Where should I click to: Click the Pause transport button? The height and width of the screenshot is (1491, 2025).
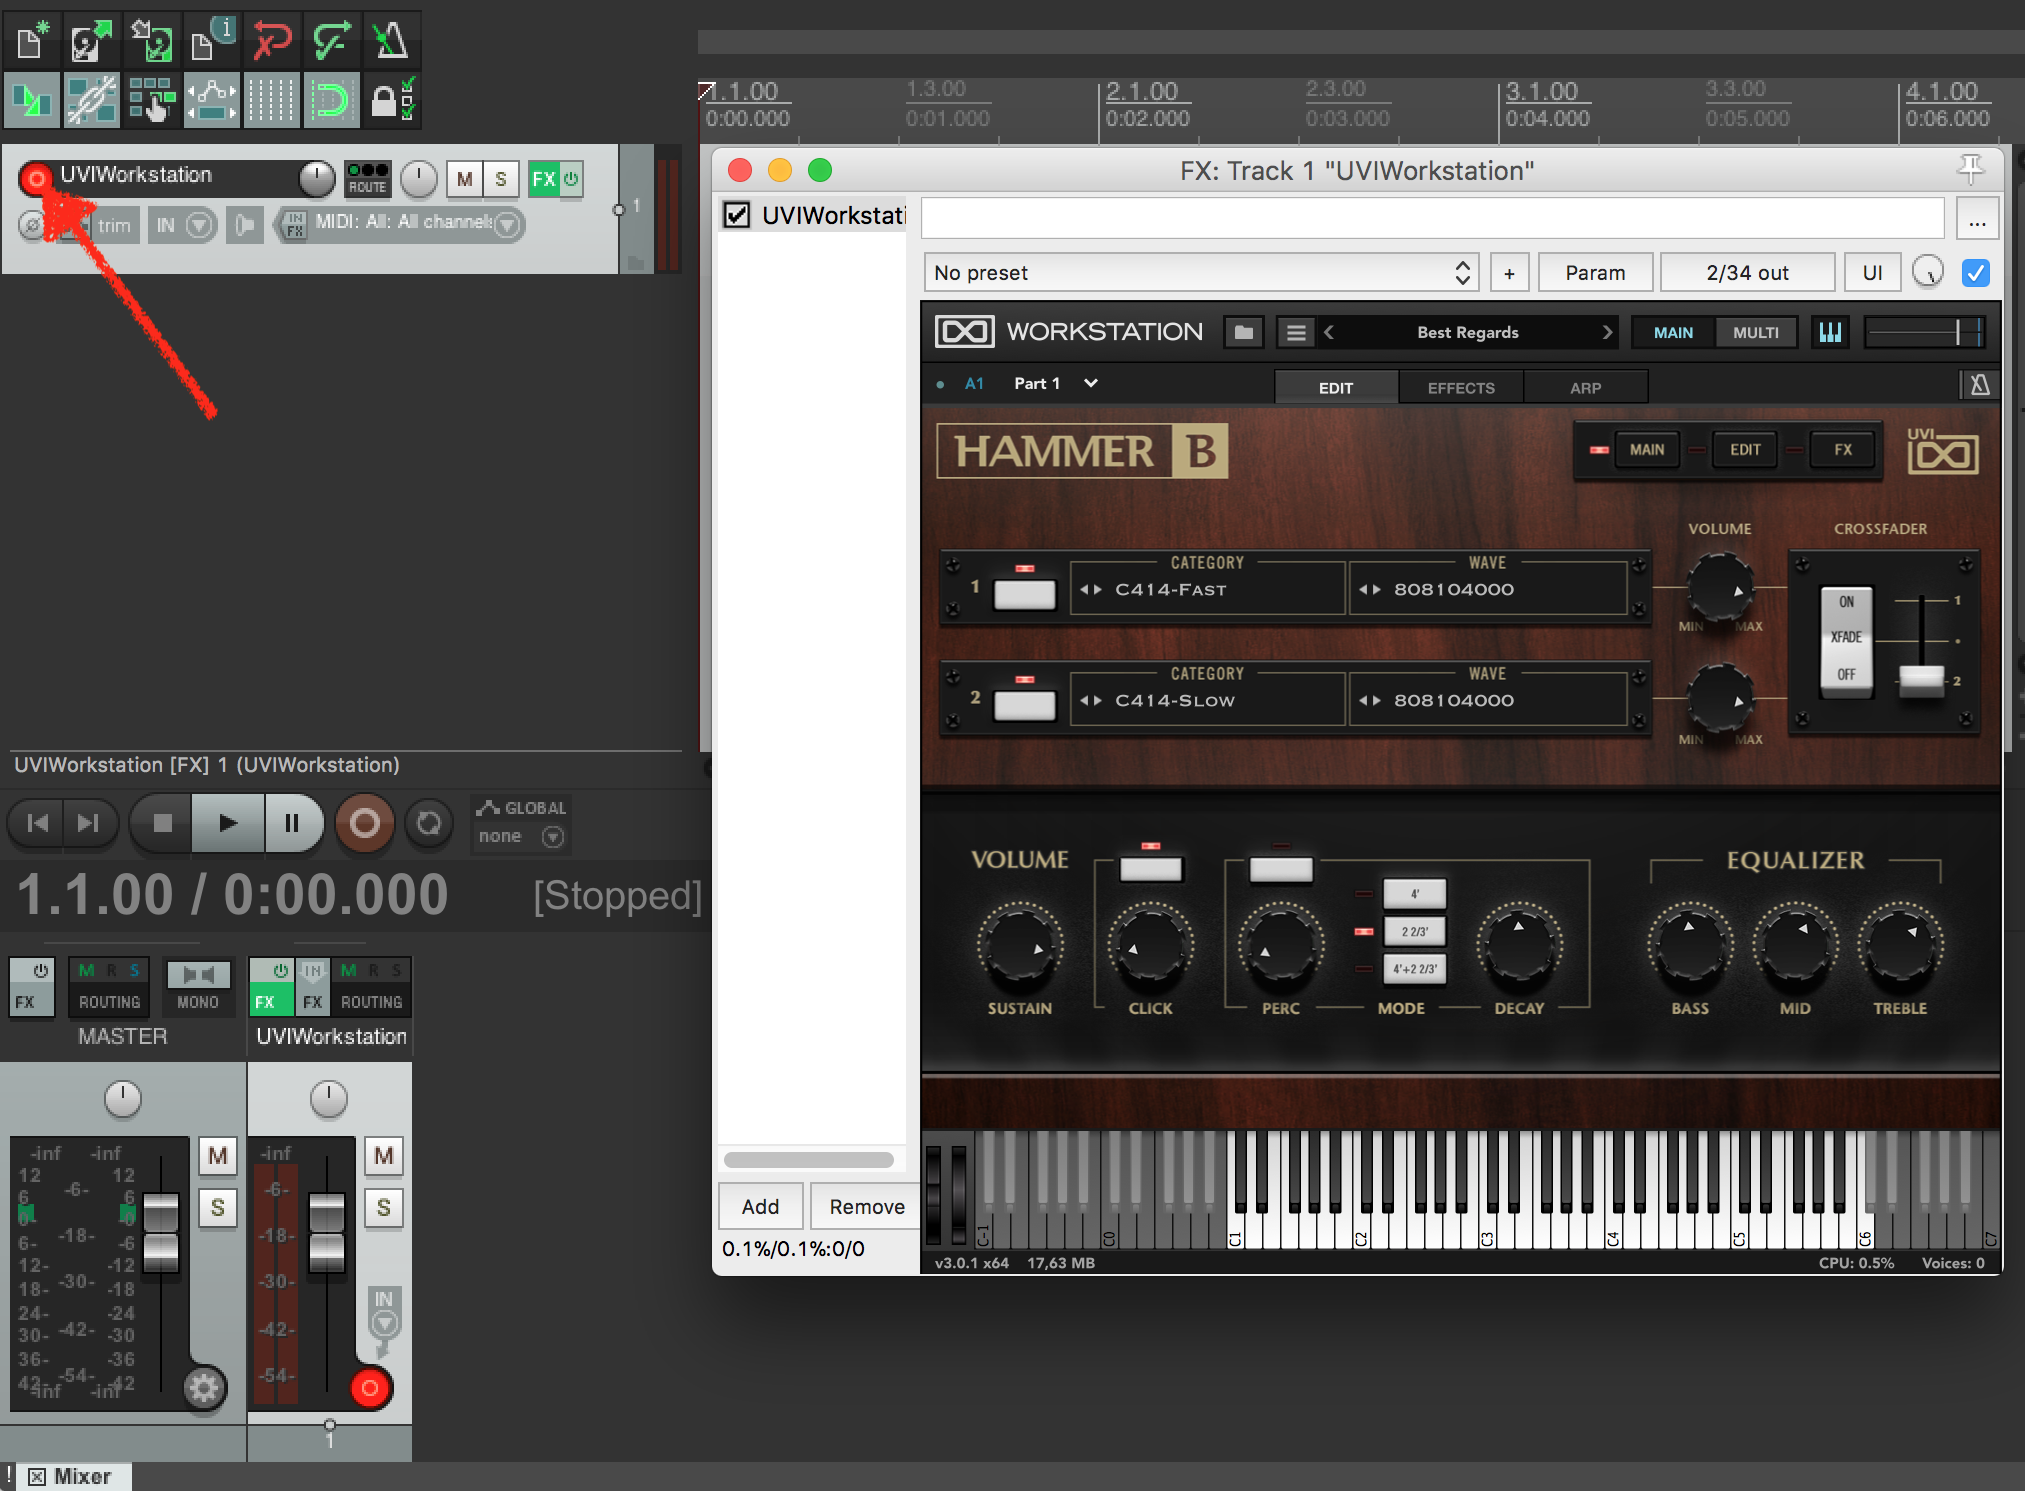pyautogui.click(x=292, y=823)
